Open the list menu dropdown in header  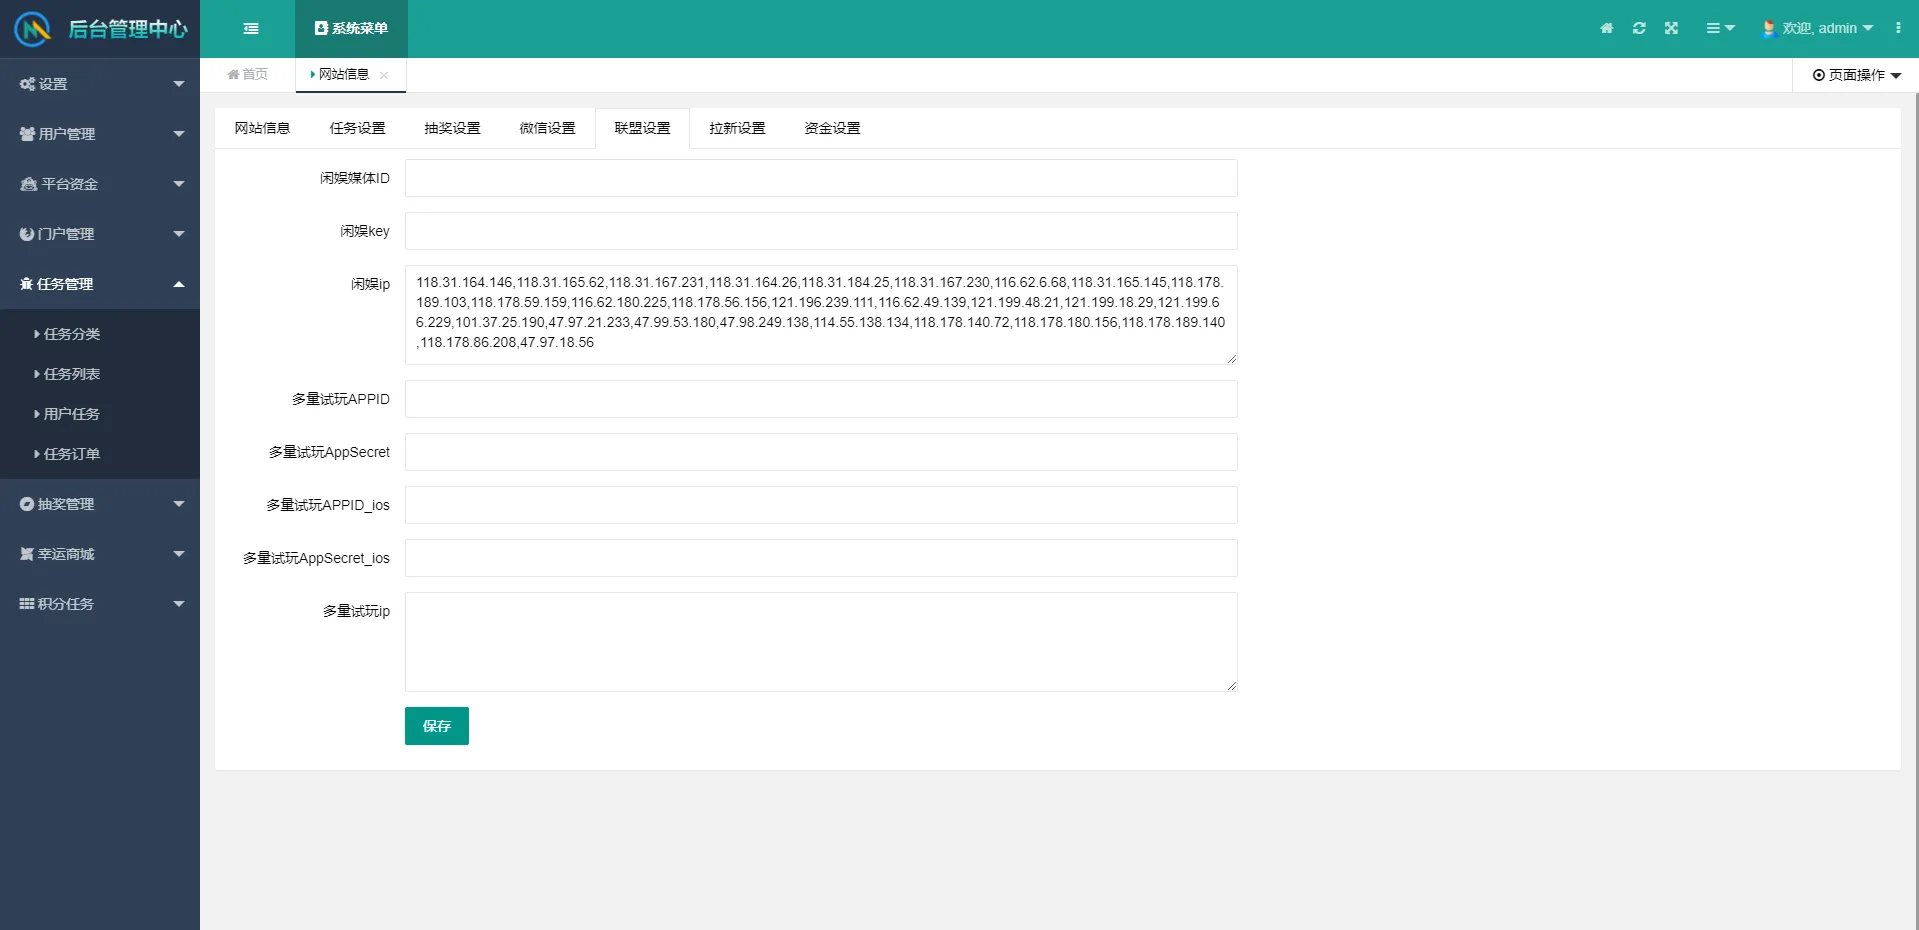point(1720,28)
